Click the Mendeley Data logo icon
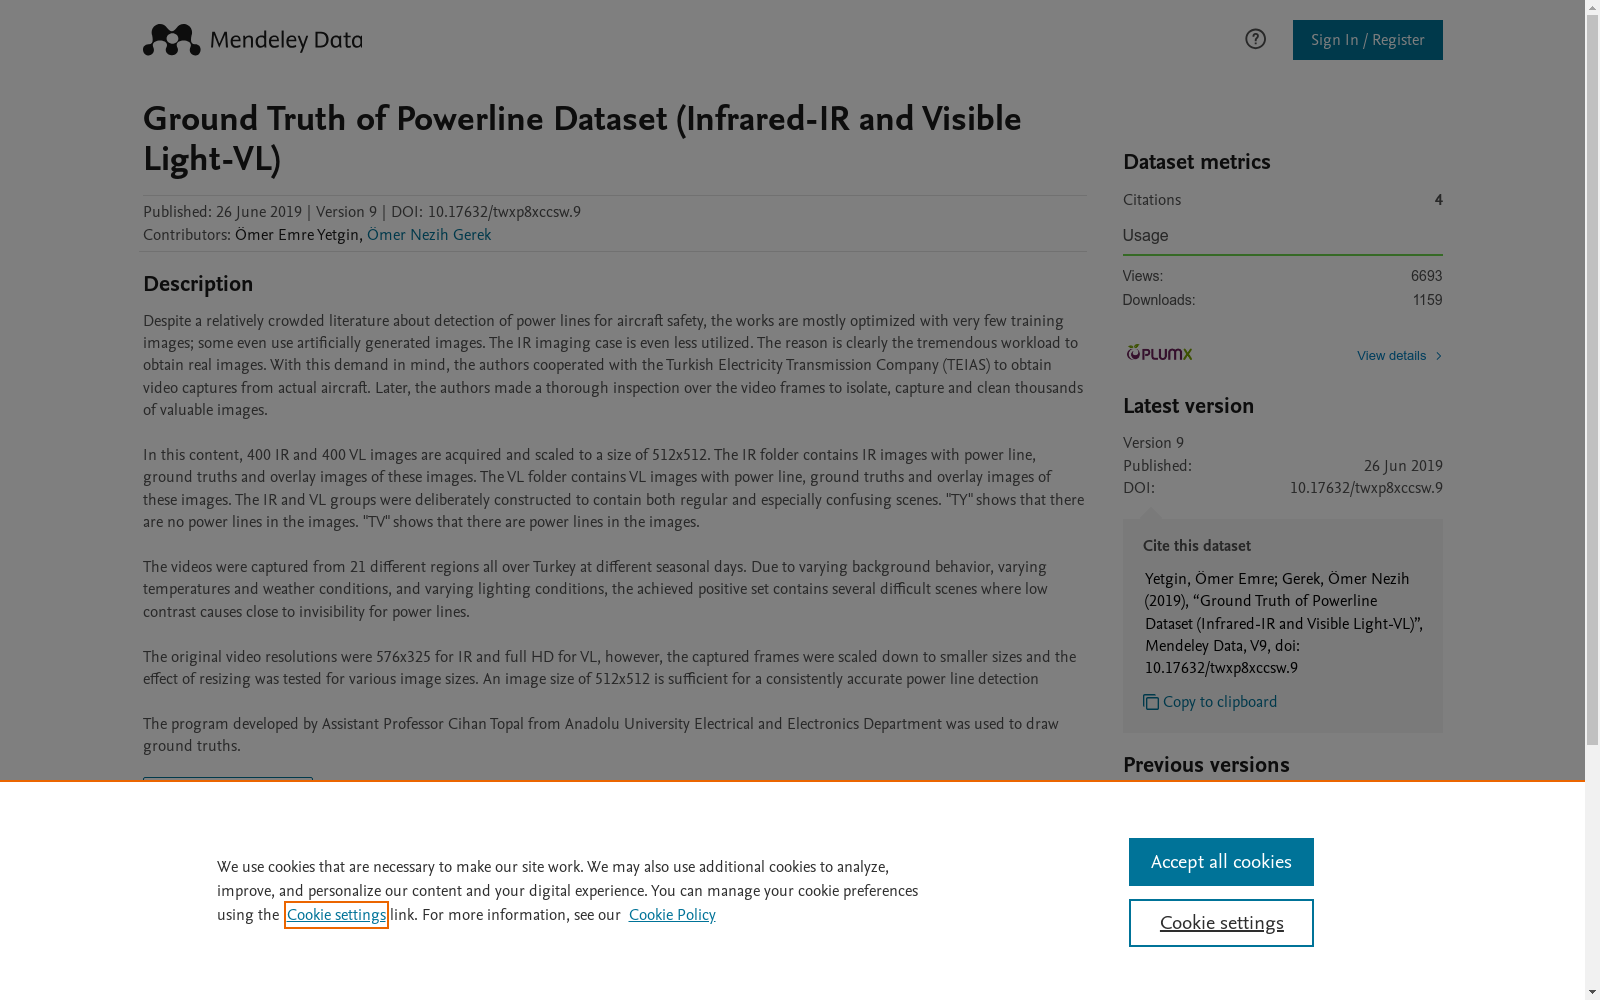 click(x=172, y=40)
